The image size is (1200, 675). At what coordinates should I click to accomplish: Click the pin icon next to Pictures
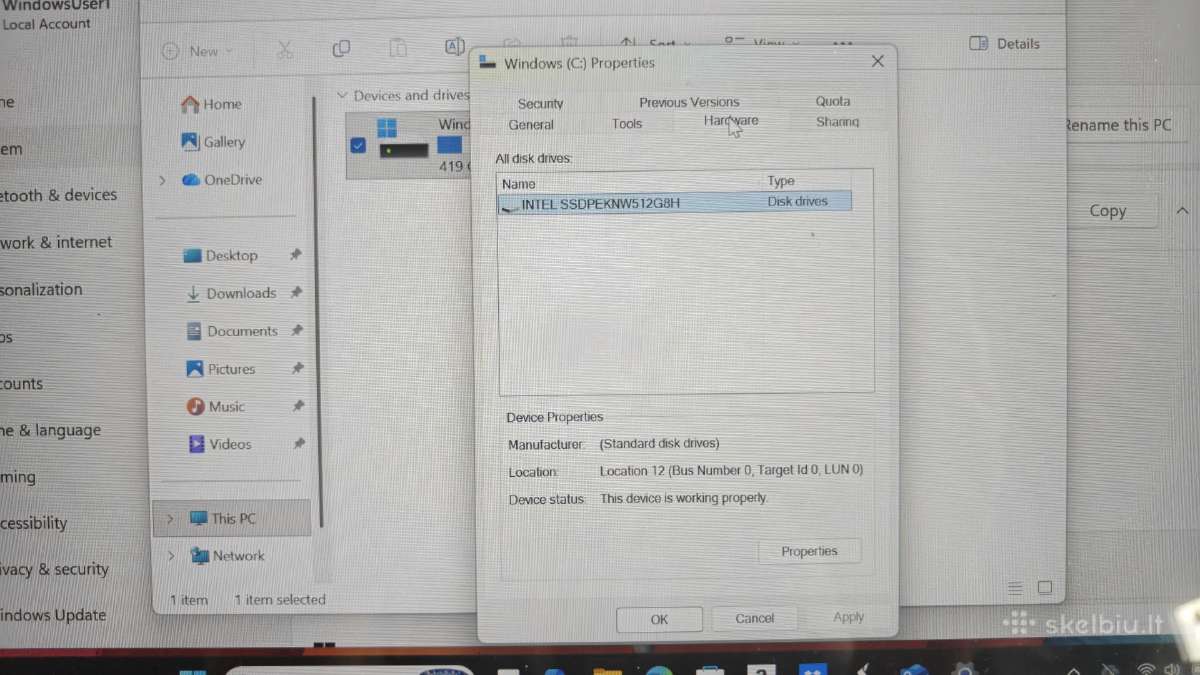click(297, 368)
